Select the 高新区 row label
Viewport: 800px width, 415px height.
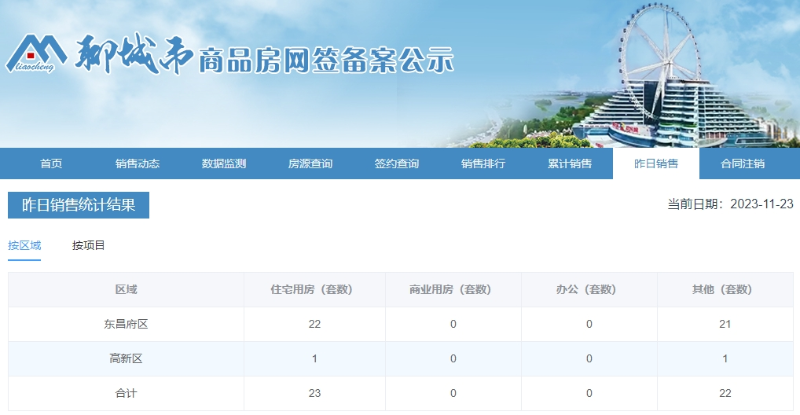click(x=126, y=359)
